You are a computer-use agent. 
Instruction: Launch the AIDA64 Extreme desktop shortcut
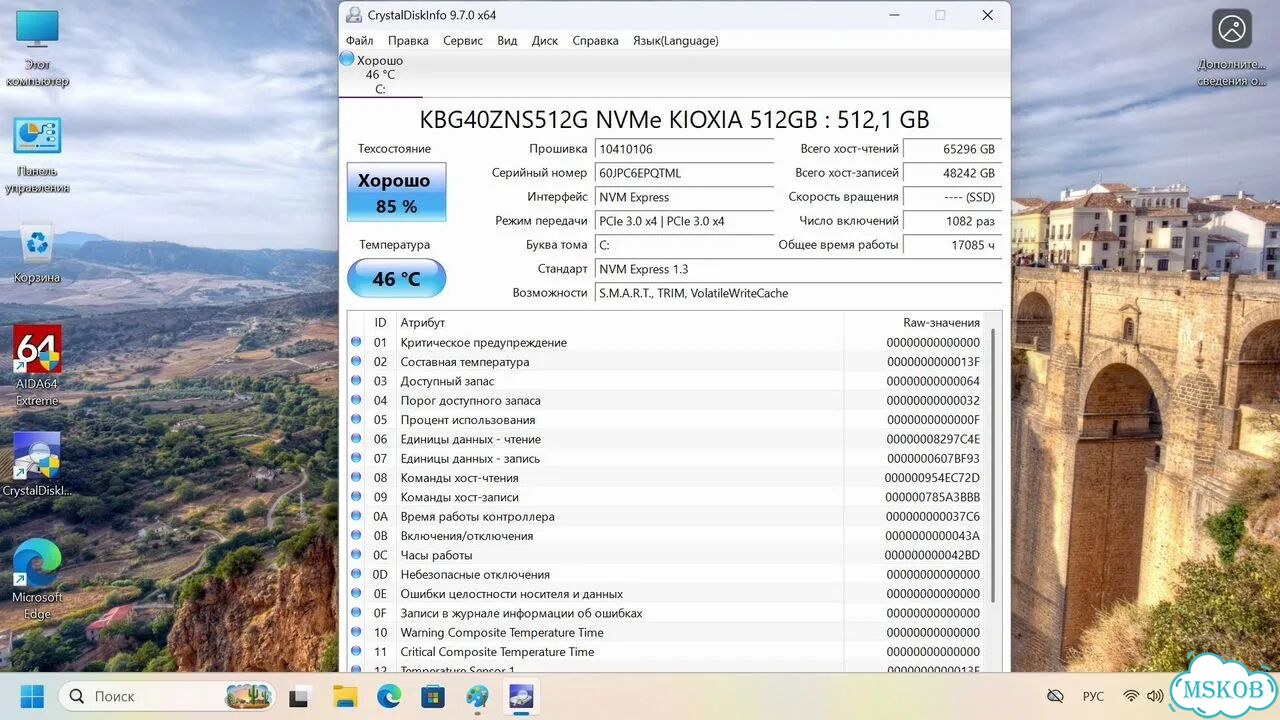point(37,365)
